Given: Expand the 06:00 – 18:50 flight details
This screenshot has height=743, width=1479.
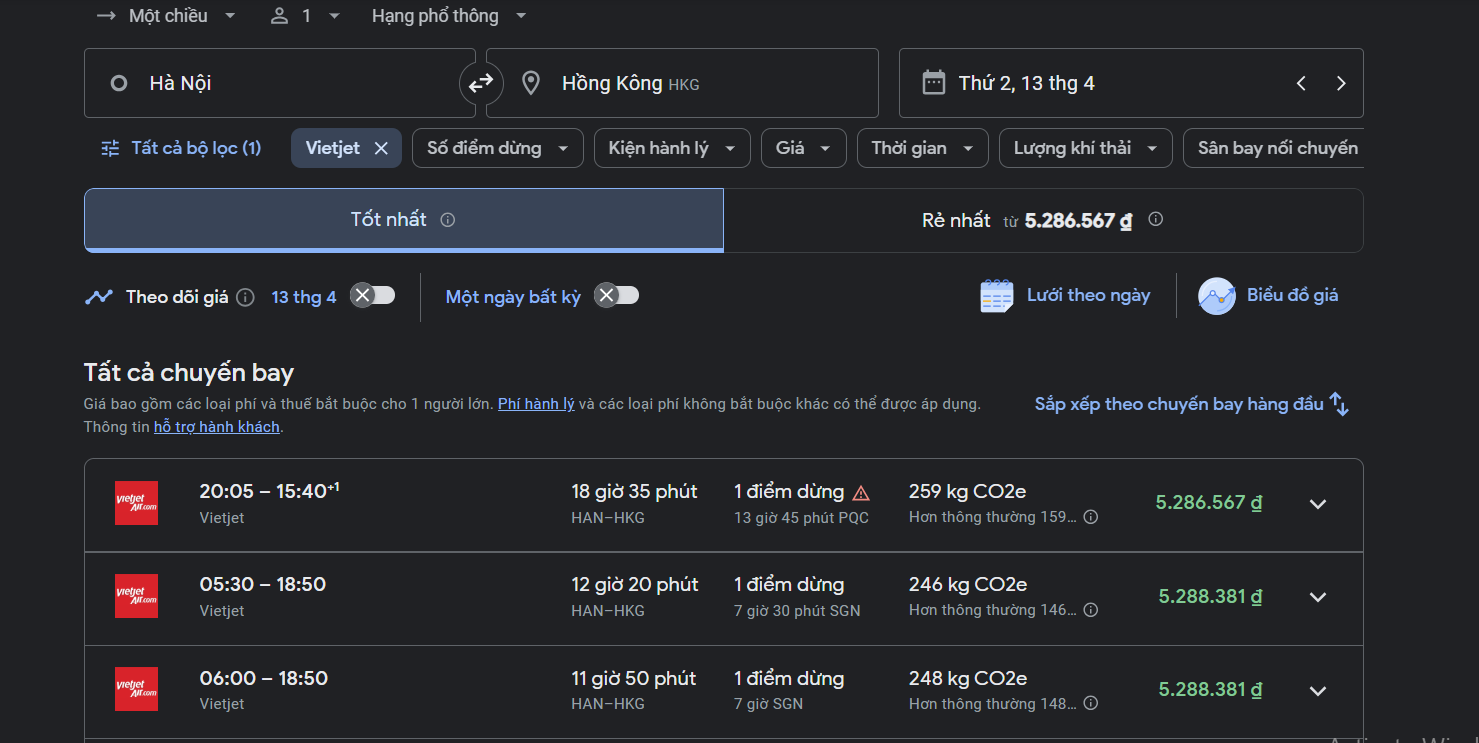Looking at the screenshot, I should 1318,691.
